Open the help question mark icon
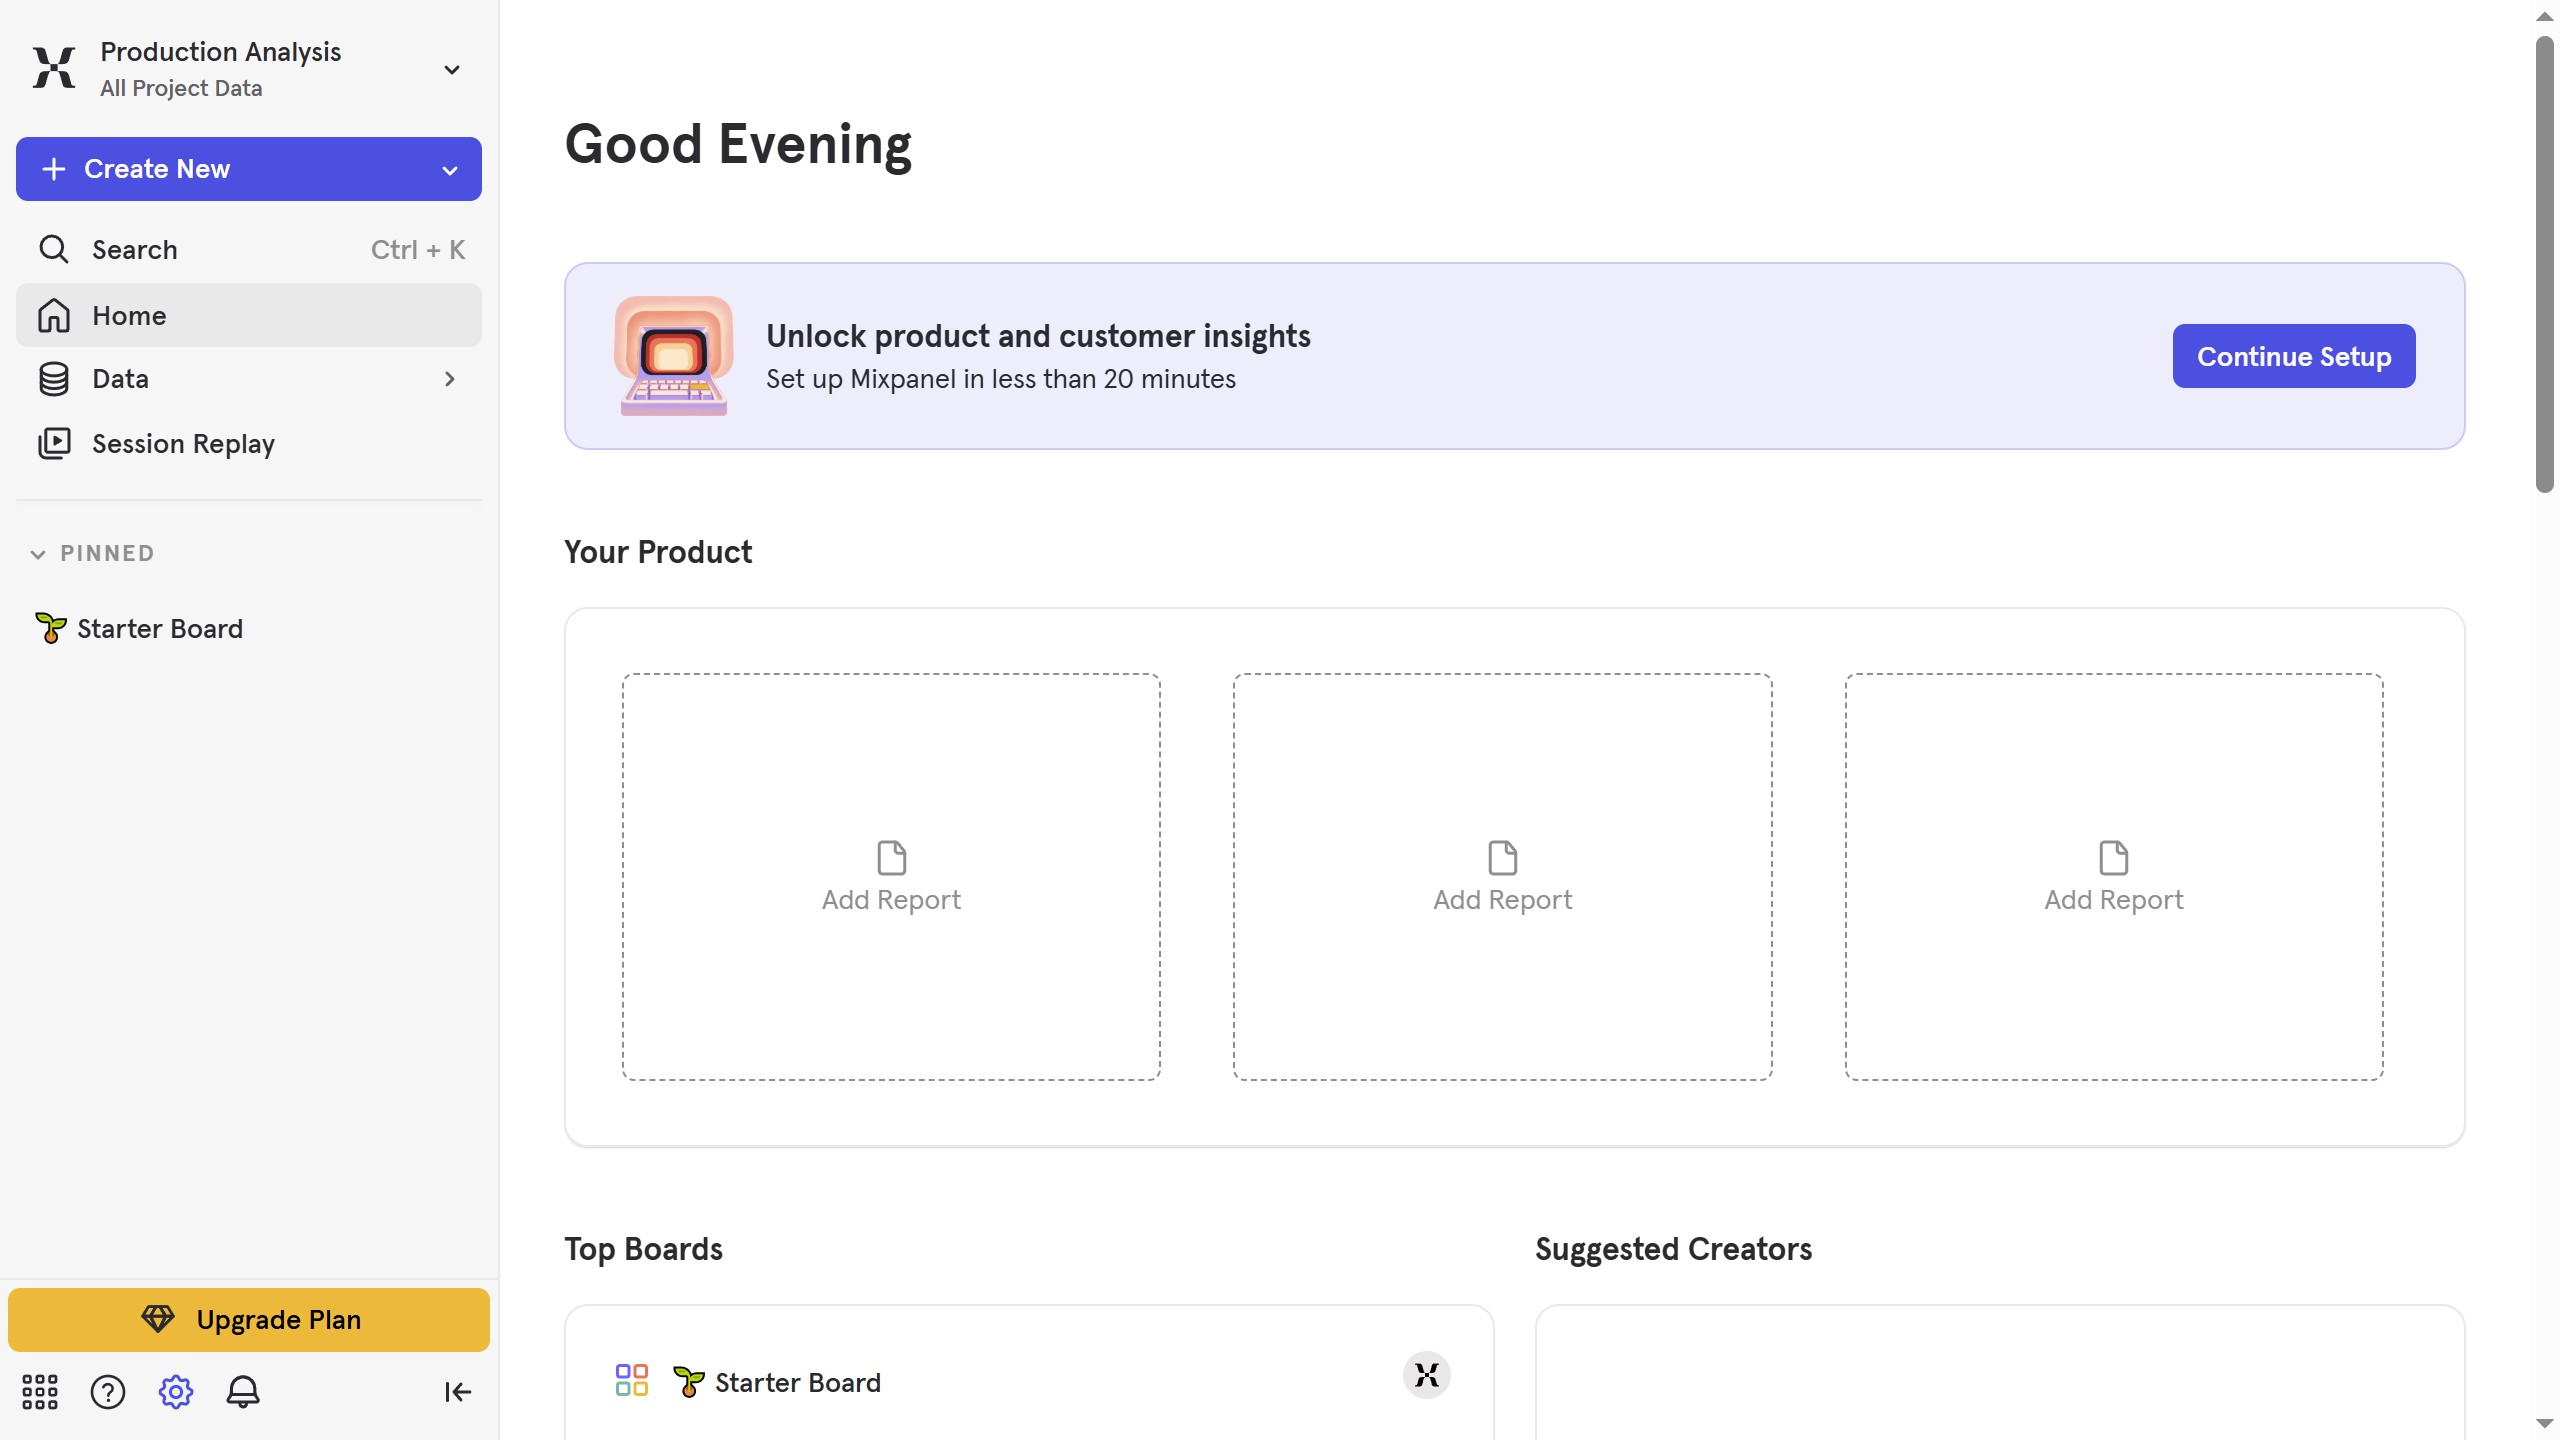Viewport: 2560px width, 1440px height. click(x=108, y=1391)
